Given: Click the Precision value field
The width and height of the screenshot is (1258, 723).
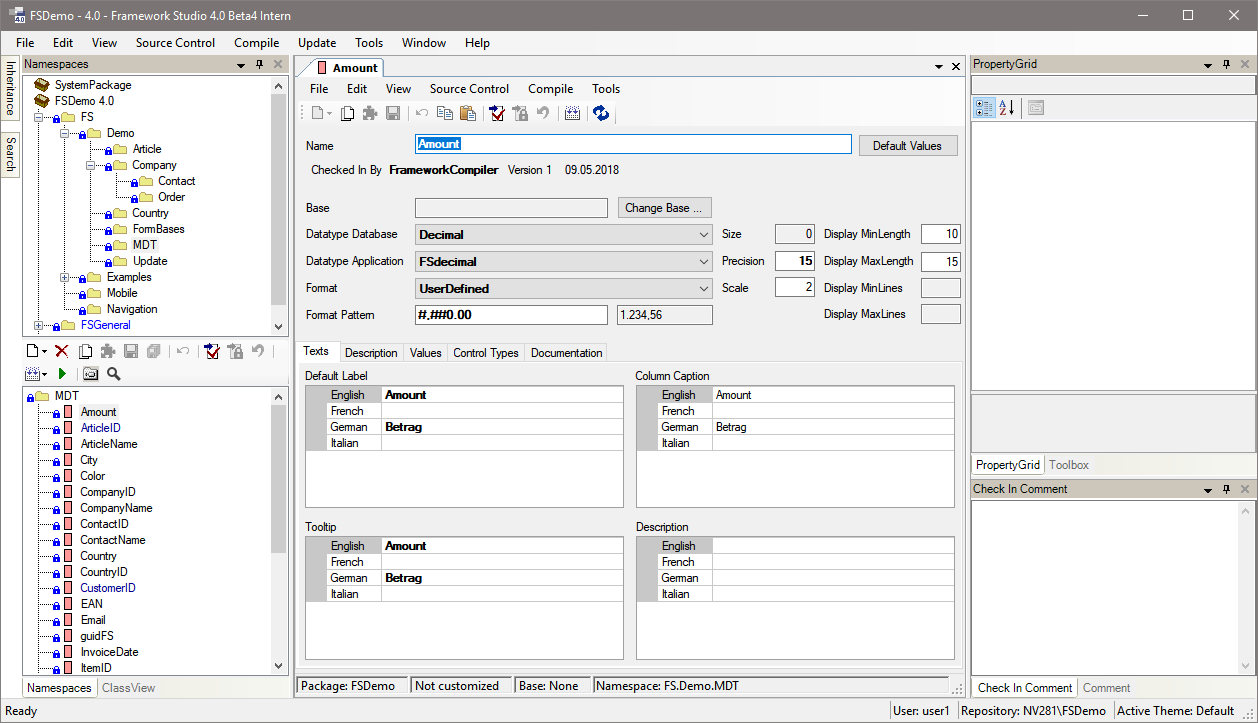Looking at the screenshot, I should tap(796, 262).
